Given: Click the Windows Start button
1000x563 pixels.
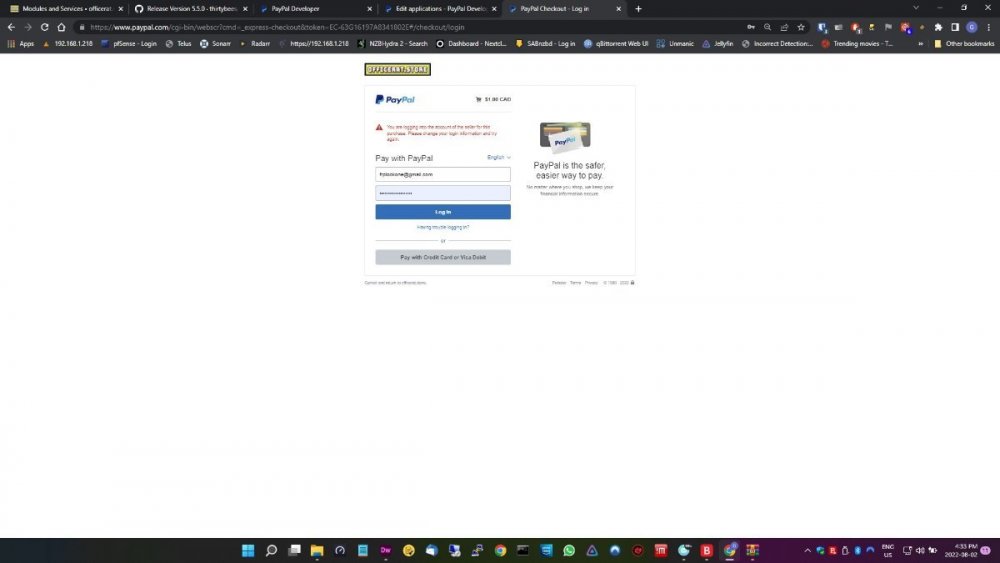Looking at the screenshot, I should 247,550.
